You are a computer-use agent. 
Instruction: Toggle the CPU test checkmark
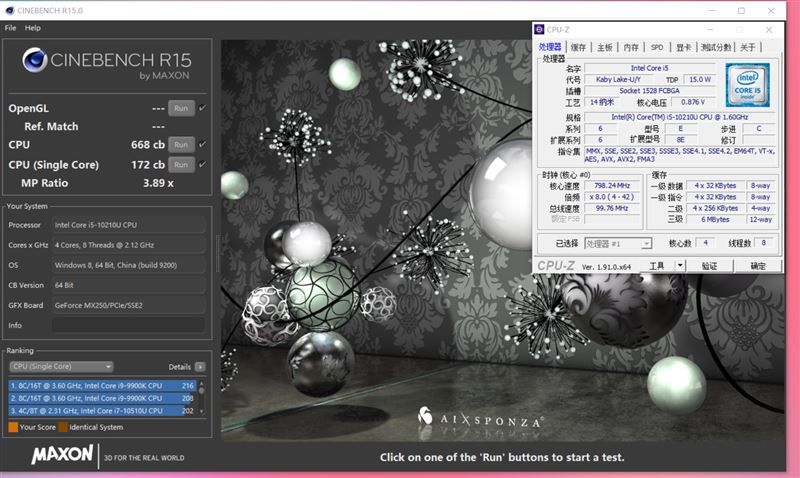(203, 145)
